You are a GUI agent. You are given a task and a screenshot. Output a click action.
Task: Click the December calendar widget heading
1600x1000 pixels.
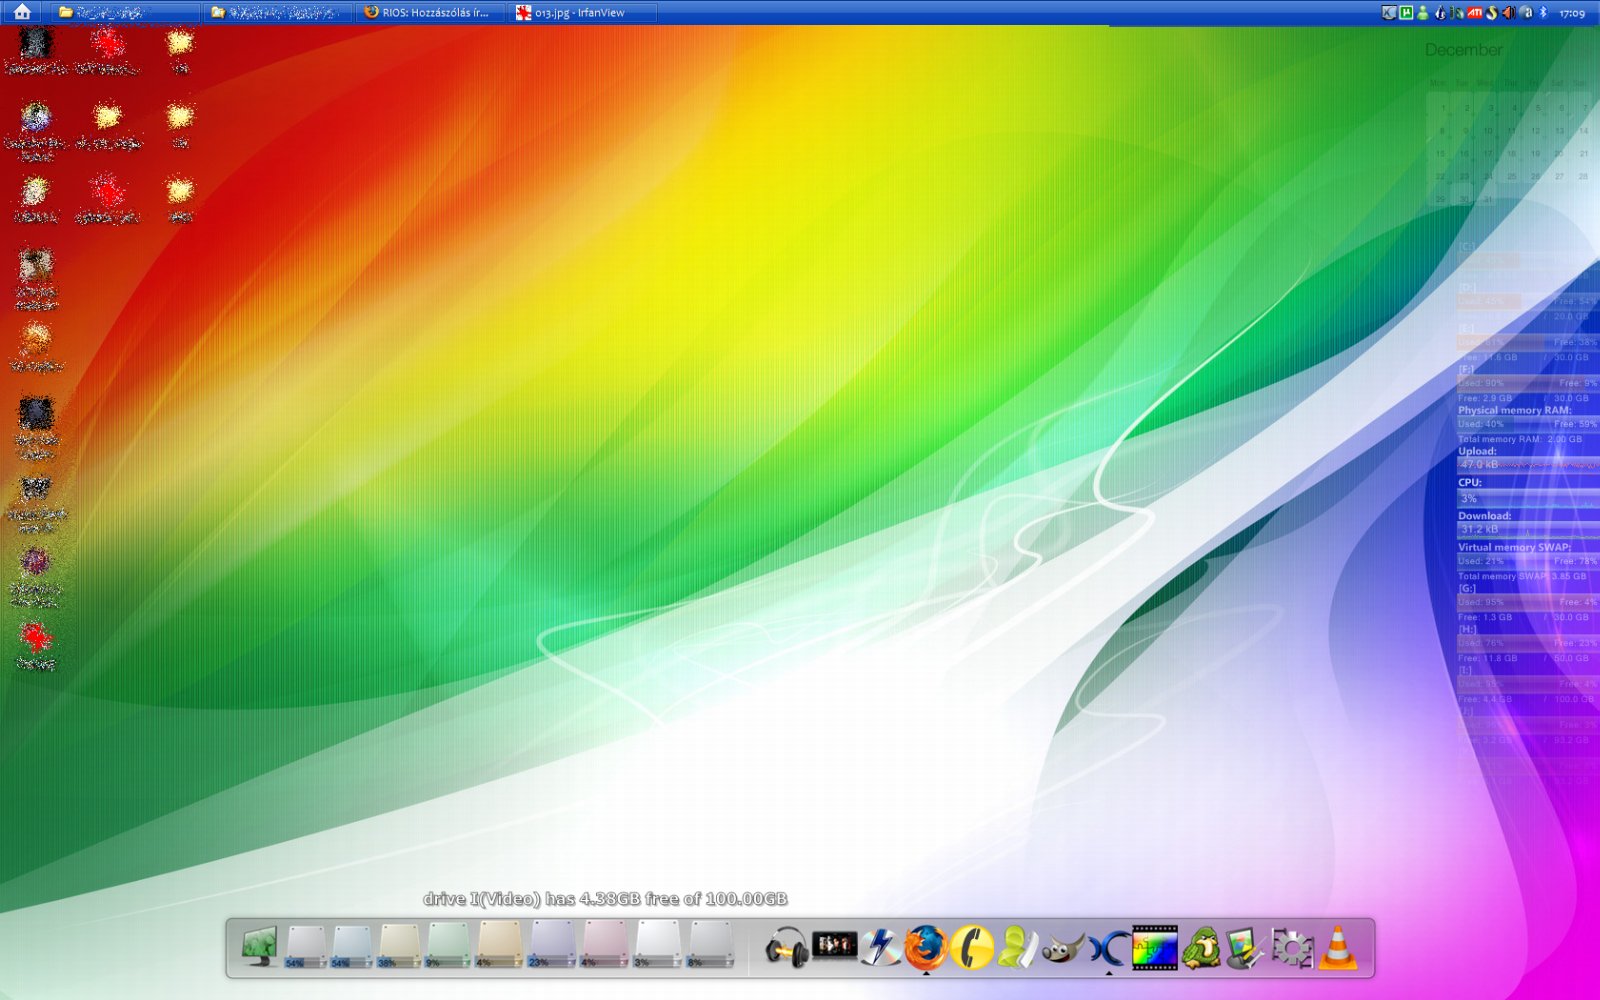[1463, 50]
